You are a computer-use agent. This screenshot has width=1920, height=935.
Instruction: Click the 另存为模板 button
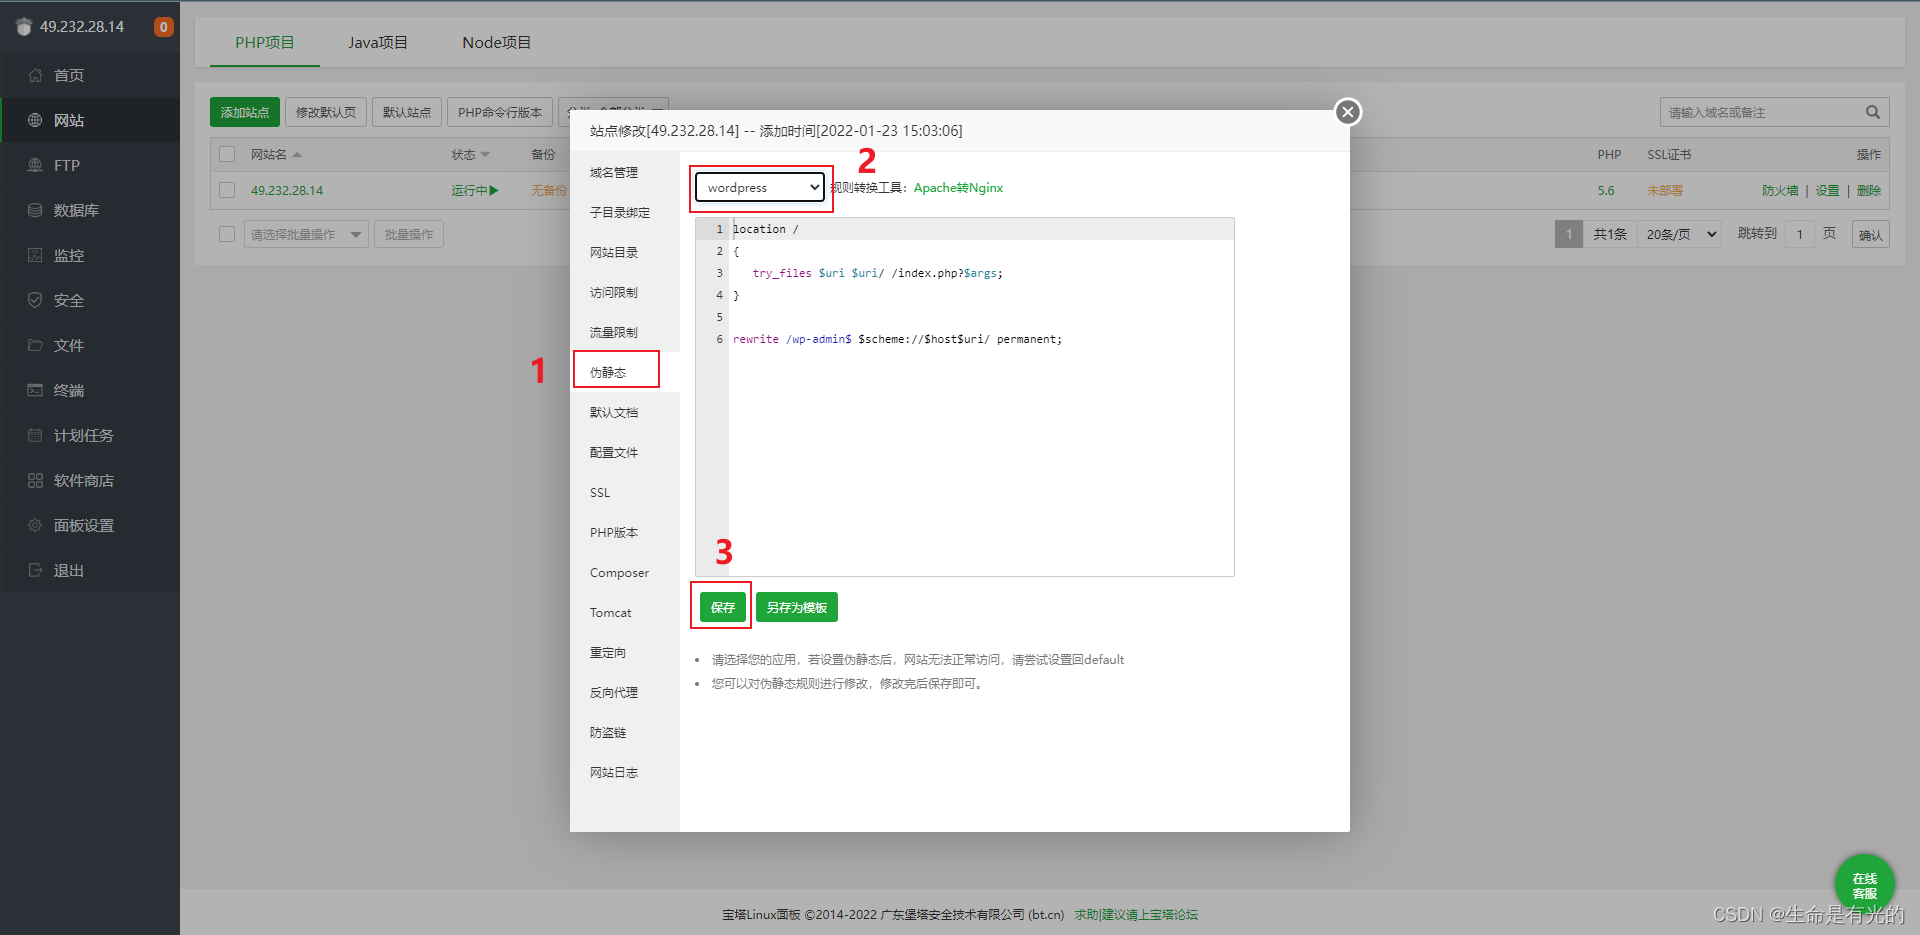(x=797, y=607)
